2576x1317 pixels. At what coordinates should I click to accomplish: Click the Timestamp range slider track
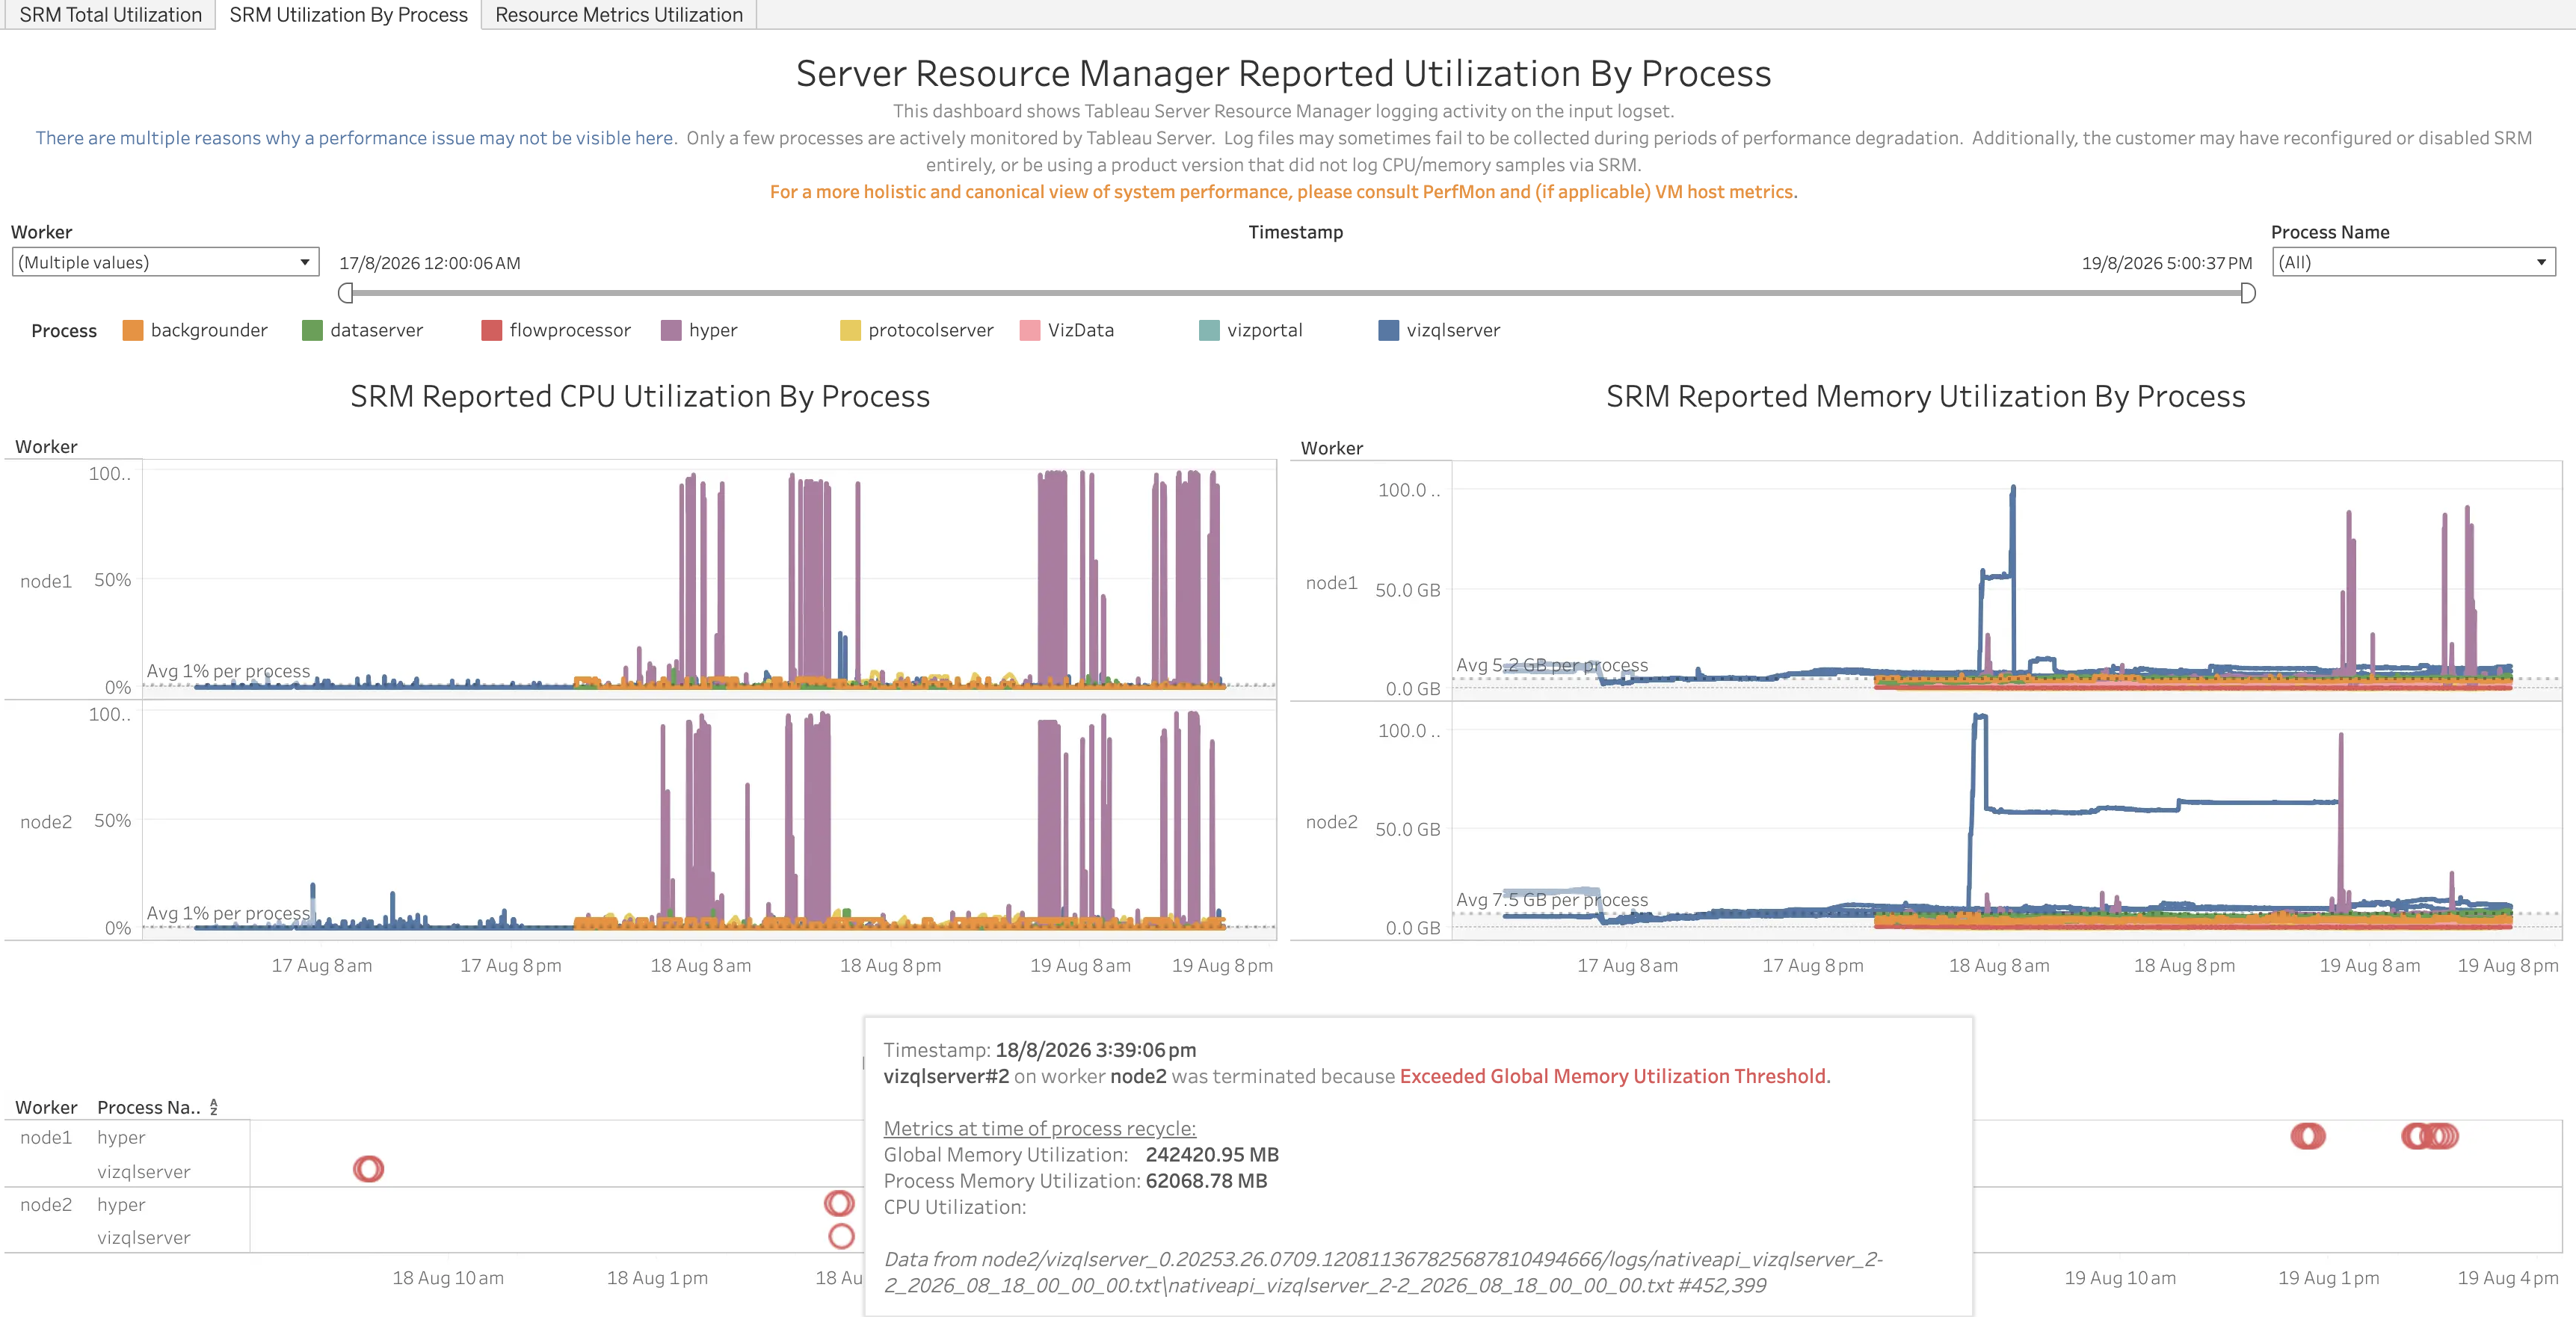pos(1297,293)
